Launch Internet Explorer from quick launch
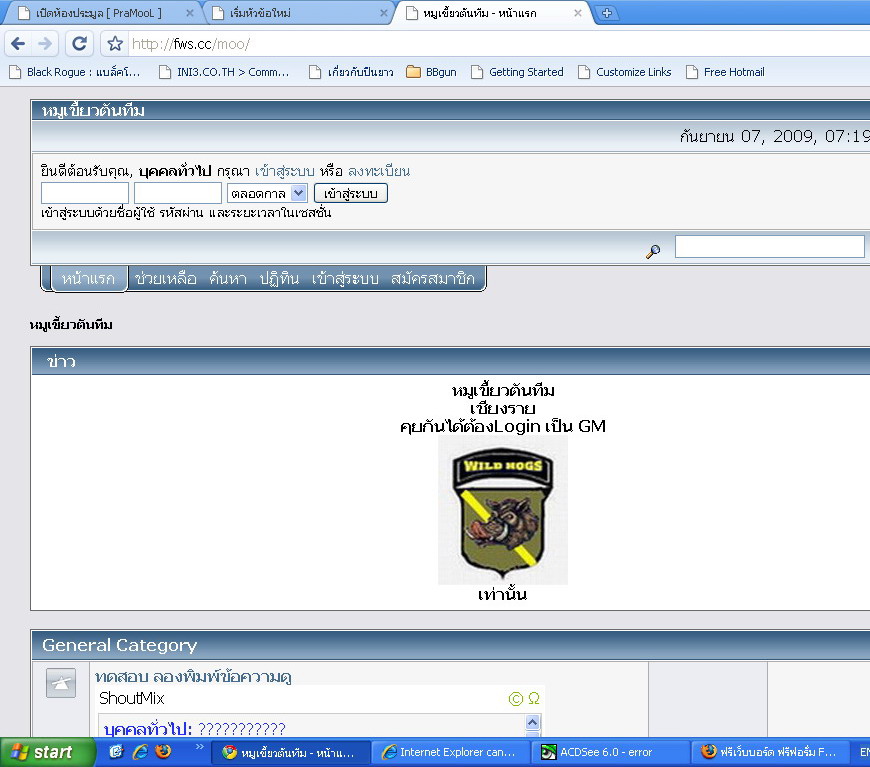This screenshot has width=870, height=767. (x=140, y=751)
